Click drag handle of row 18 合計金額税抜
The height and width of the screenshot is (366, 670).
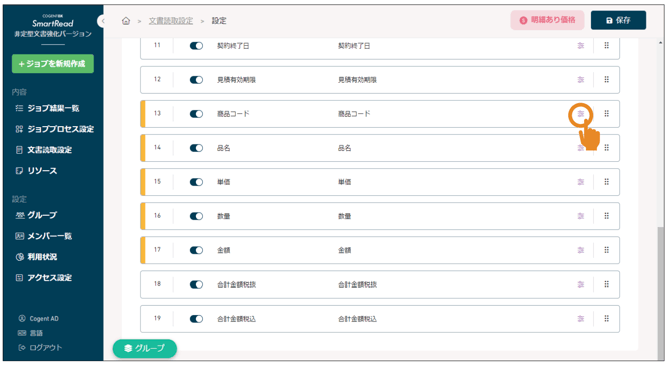(606, 284)
